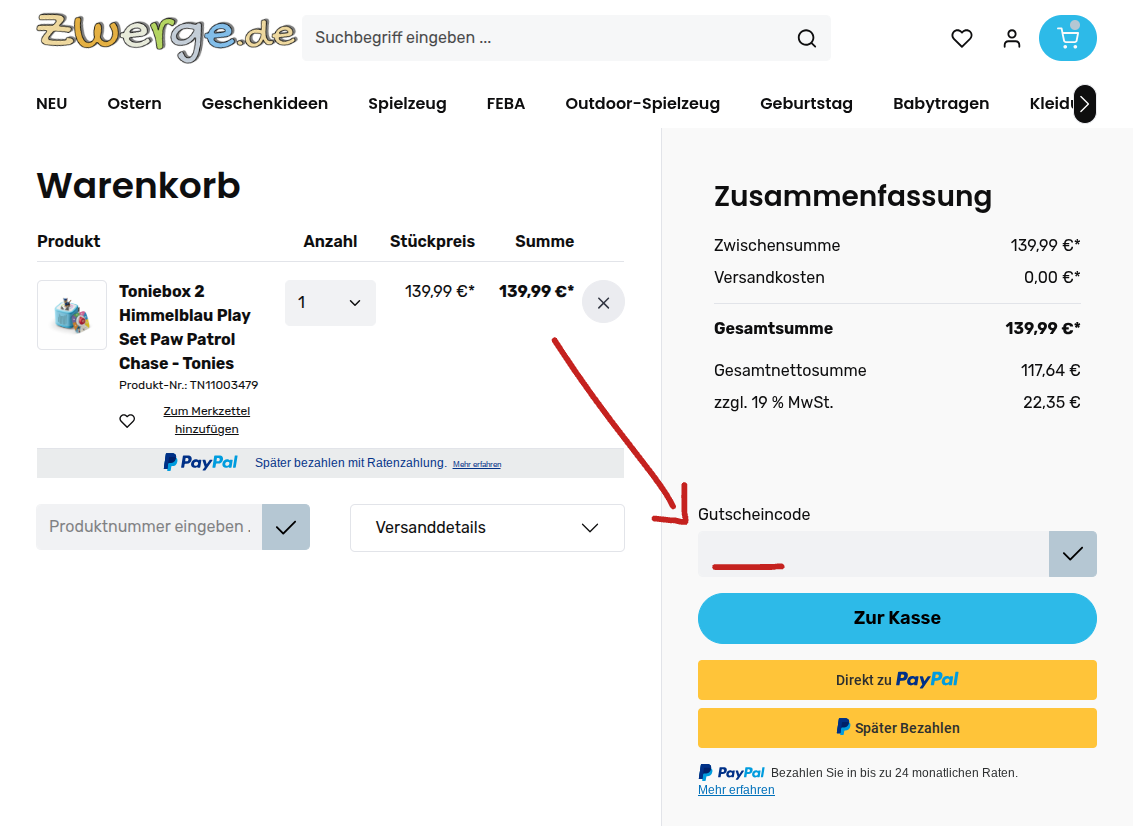The height and width of the screenshot is (826, 1141).
Task: Click the Zwerge.de logo
Action: coord(165,36)
